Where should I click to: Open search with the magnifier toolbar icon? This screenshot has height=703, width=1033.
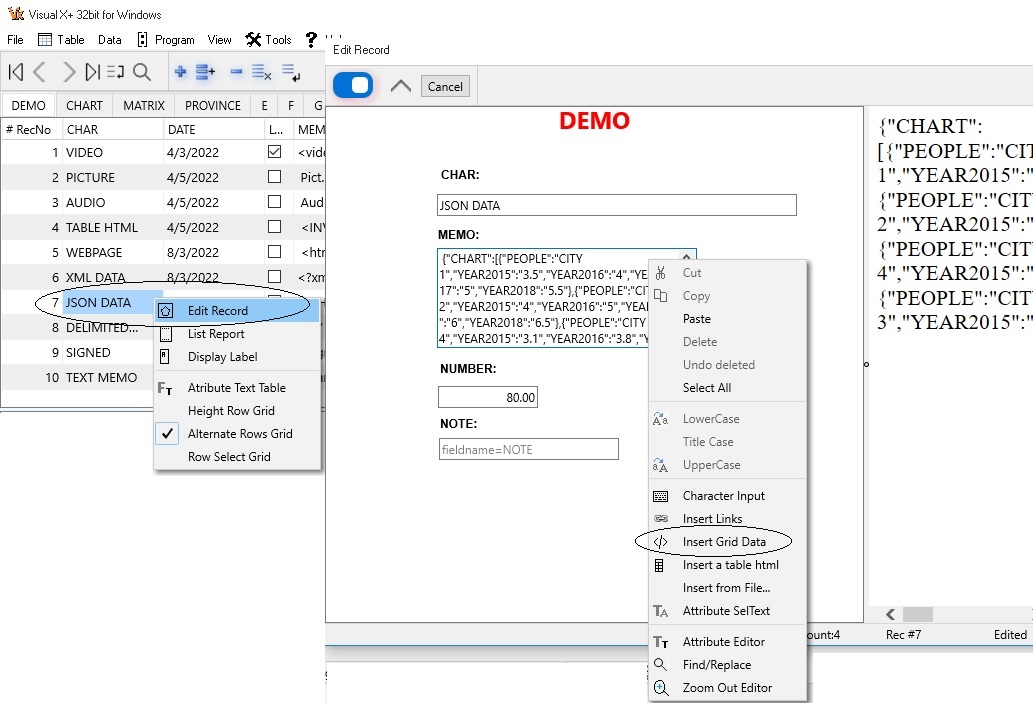click(x=142, y=71)
